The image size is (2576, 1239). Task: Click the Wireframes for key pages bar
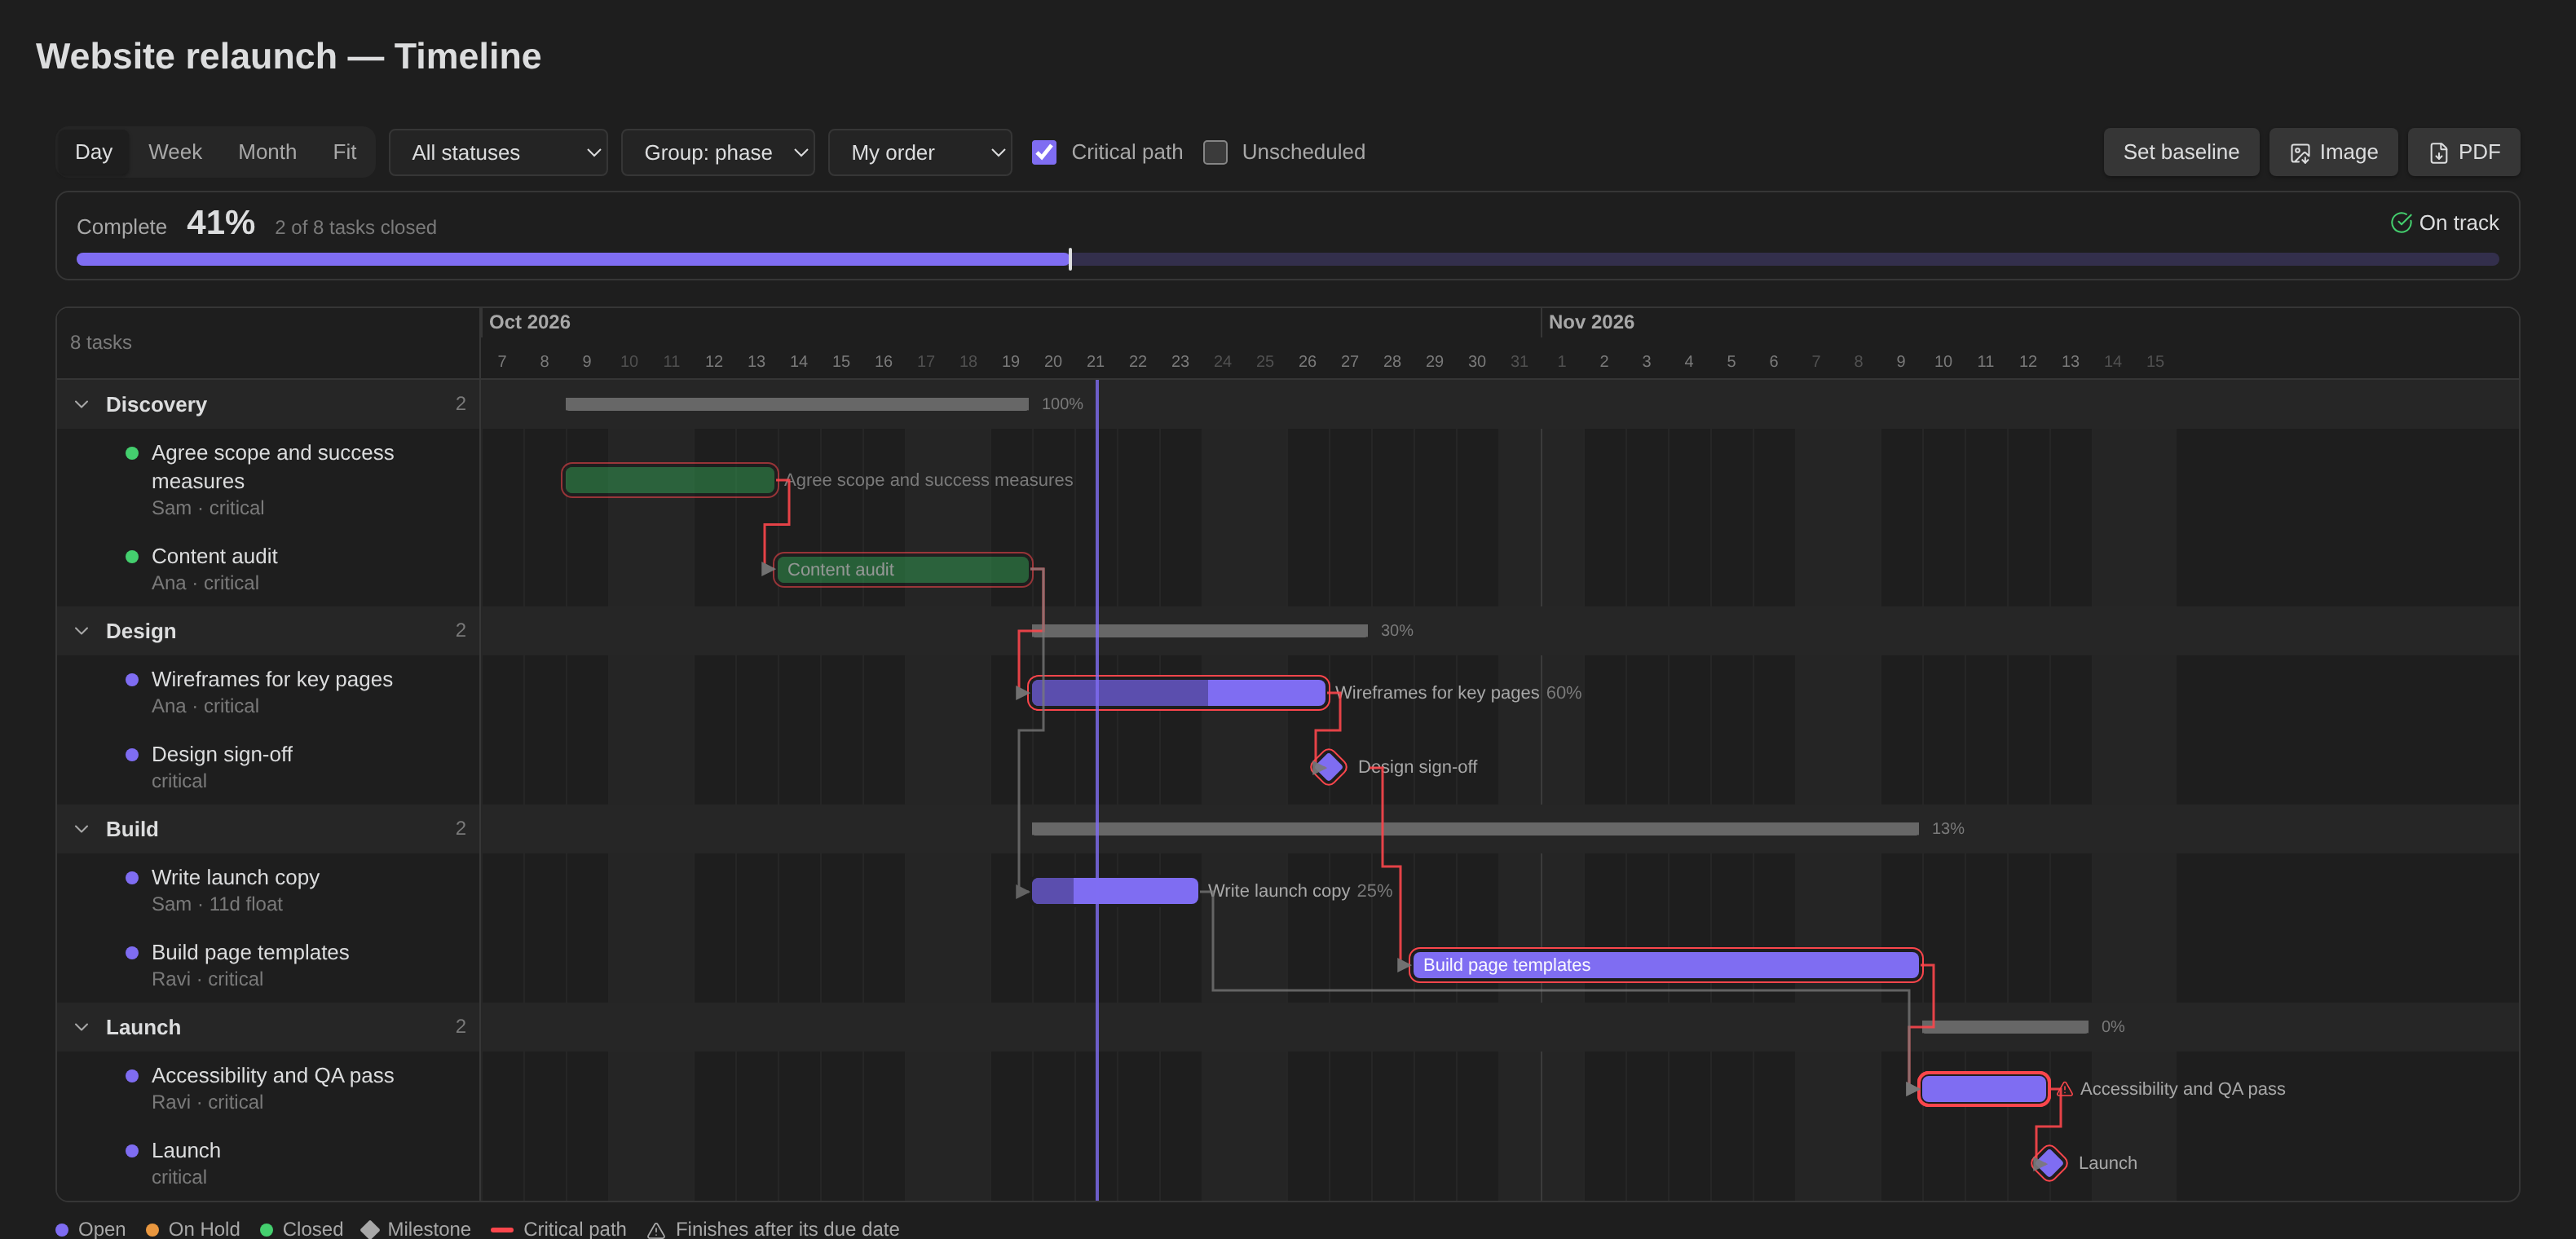[x=1178, y=693]
